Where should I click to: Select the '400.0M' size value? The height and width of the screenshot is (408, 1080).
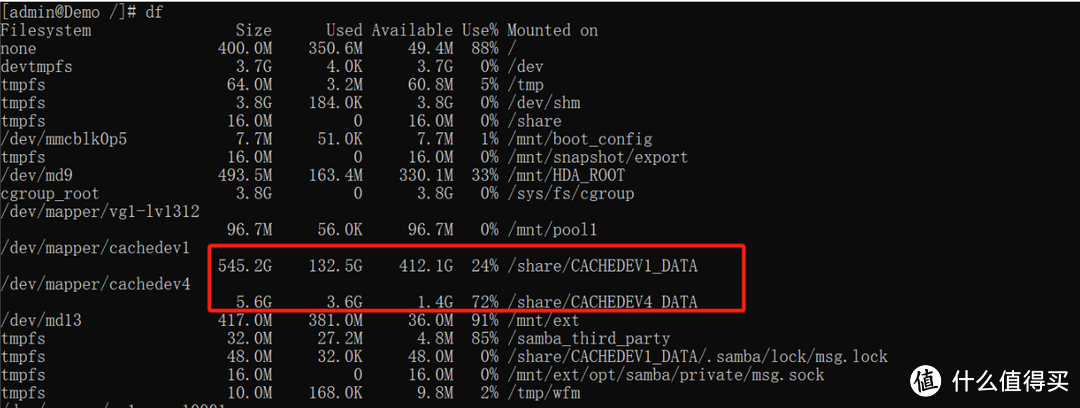(x=245, y=49)
